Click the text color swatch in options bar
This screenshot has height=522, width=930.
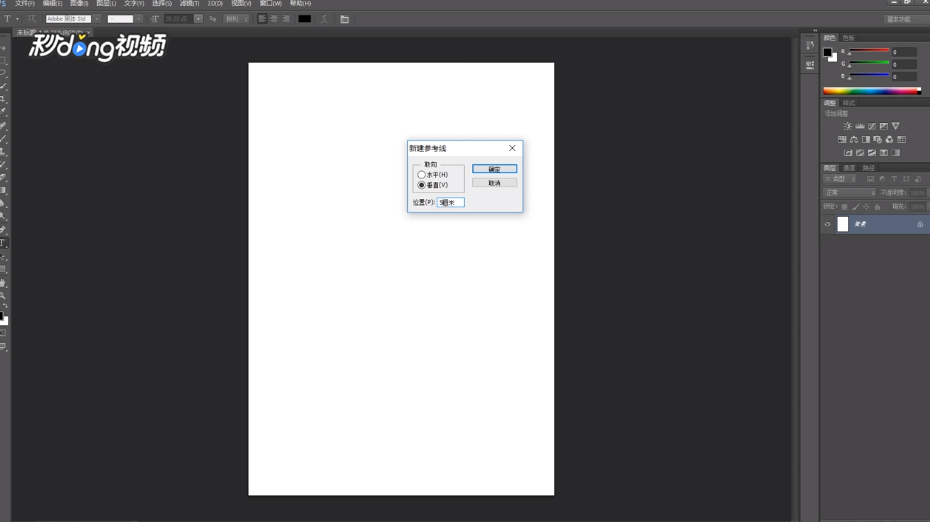(x=304, y=19)
